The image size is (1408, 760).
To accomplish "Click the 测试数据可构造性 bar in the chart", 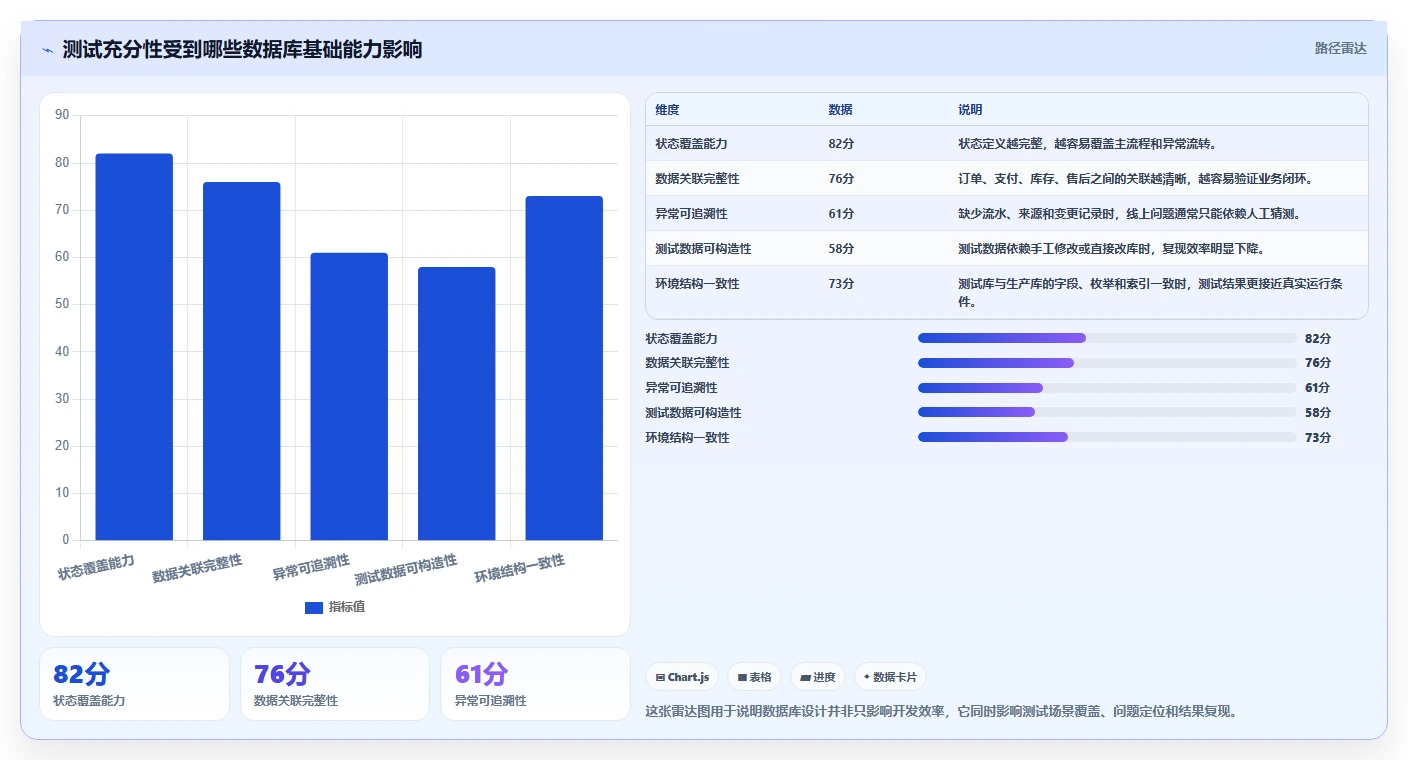I will (x=456, y=403).
